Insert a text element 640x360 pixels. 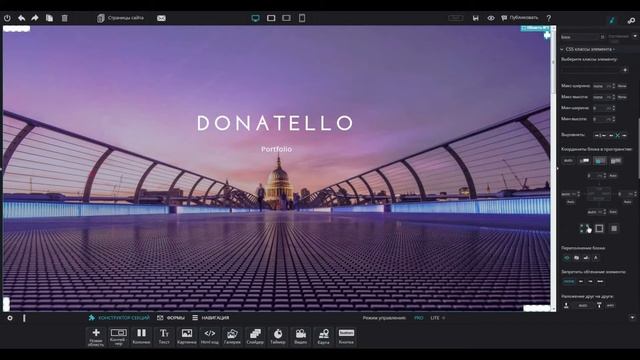[x=164, y=337]
